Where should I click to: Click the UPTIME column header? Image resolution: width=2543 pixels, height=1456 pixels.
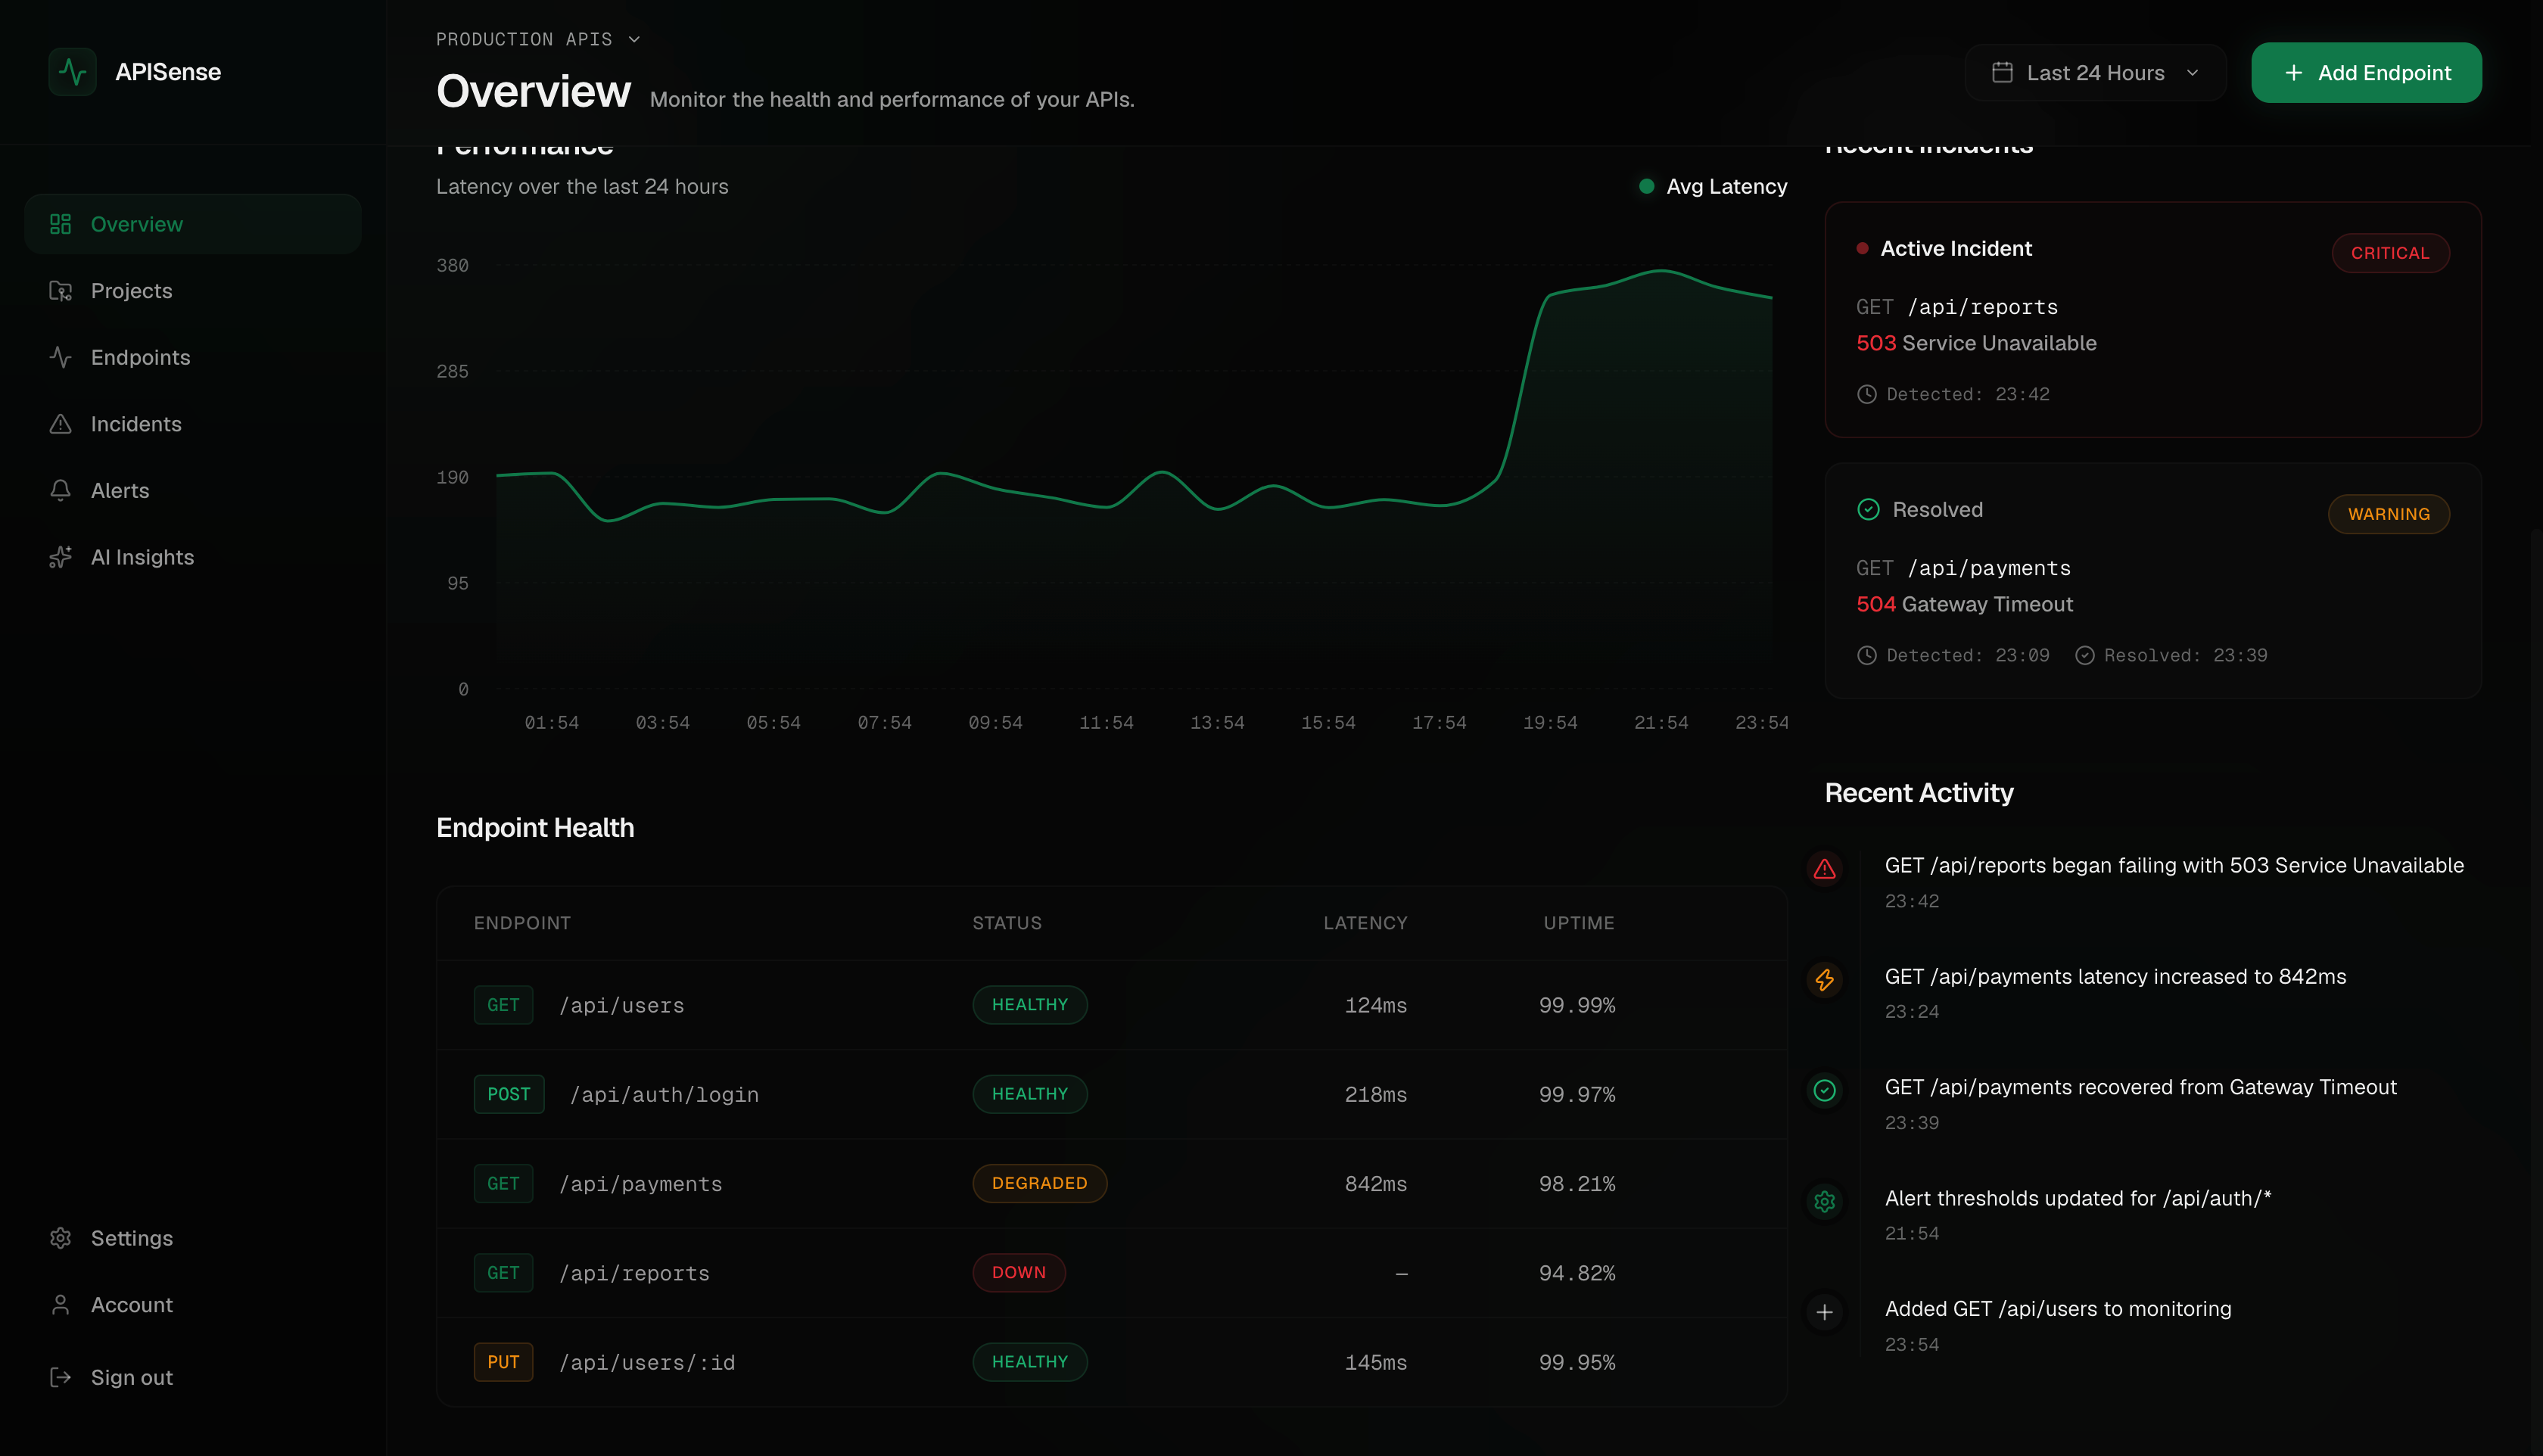pos(1578,923)
